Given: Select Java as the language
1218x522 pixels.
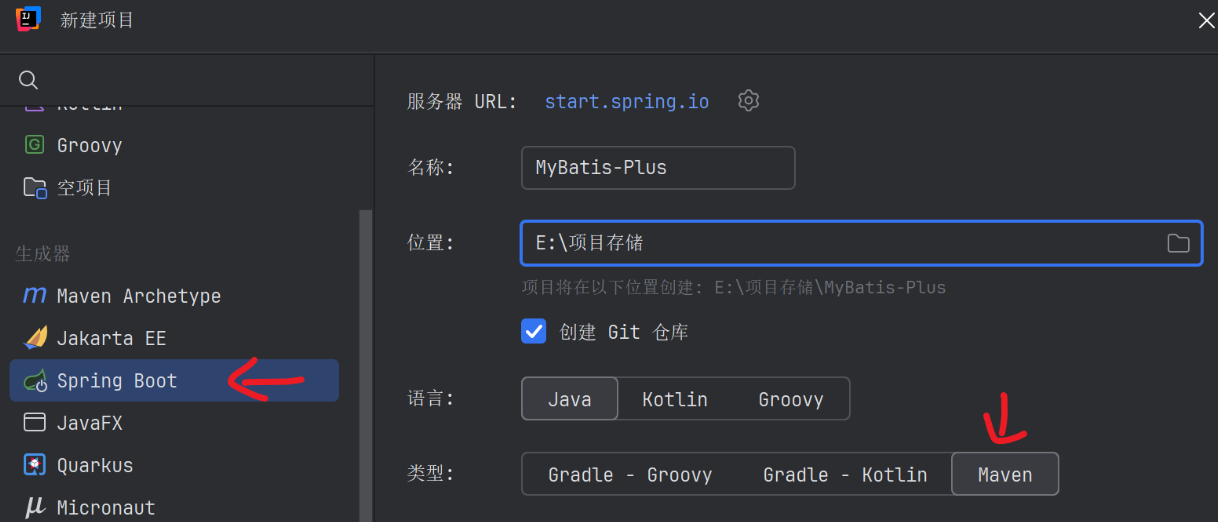Looking at the screenshot, I should coord(570,399).
